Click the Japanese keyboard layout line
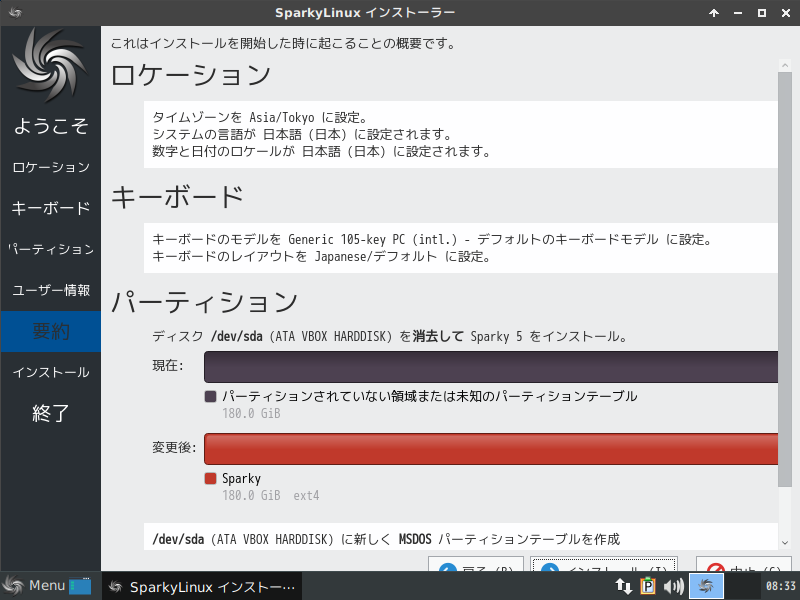 pyautogui.click(x=321, y=256)
